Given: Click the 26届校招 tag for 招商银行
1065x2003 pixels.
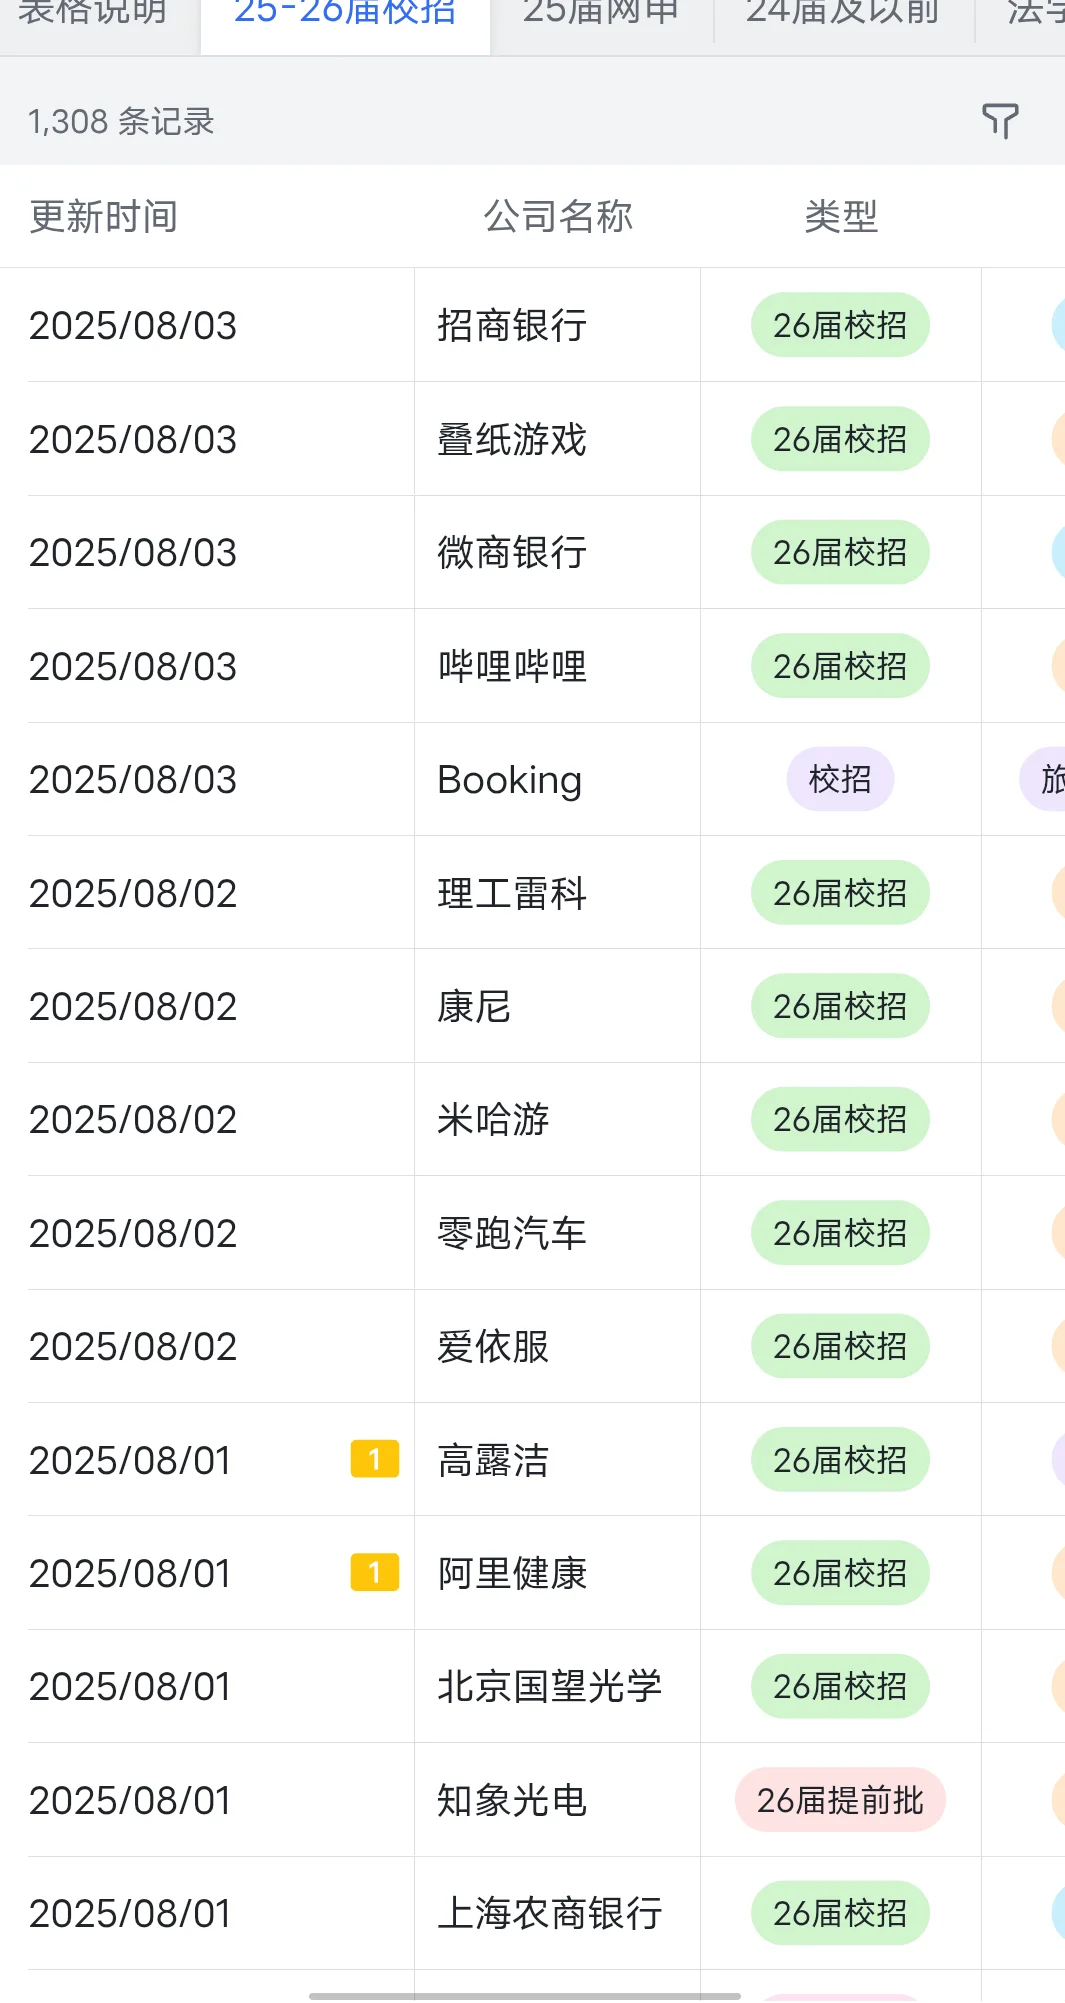Looking at the screenshot, I should pos(840,325).
